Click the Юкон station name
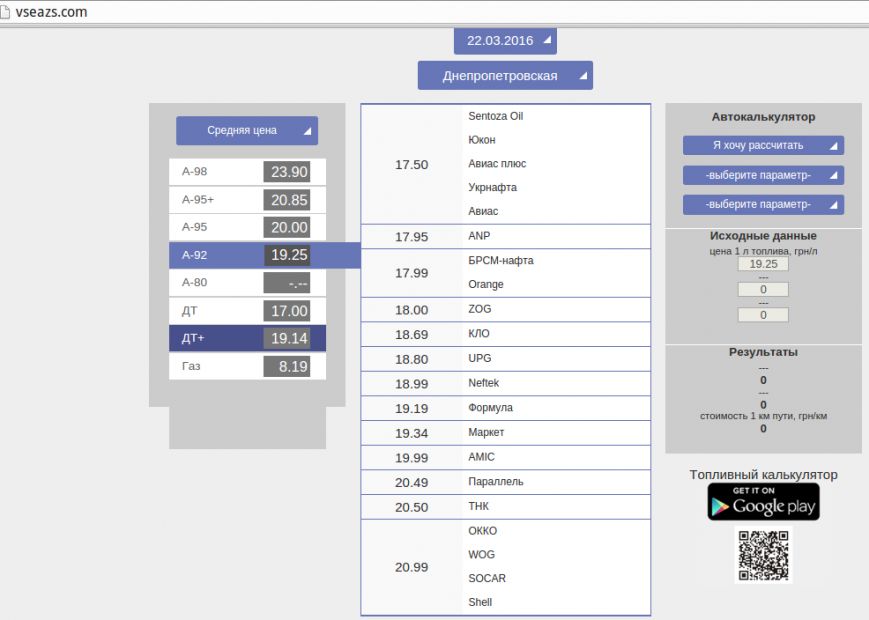The height and width of the screenshot is (620, 869). pos(482,140)
